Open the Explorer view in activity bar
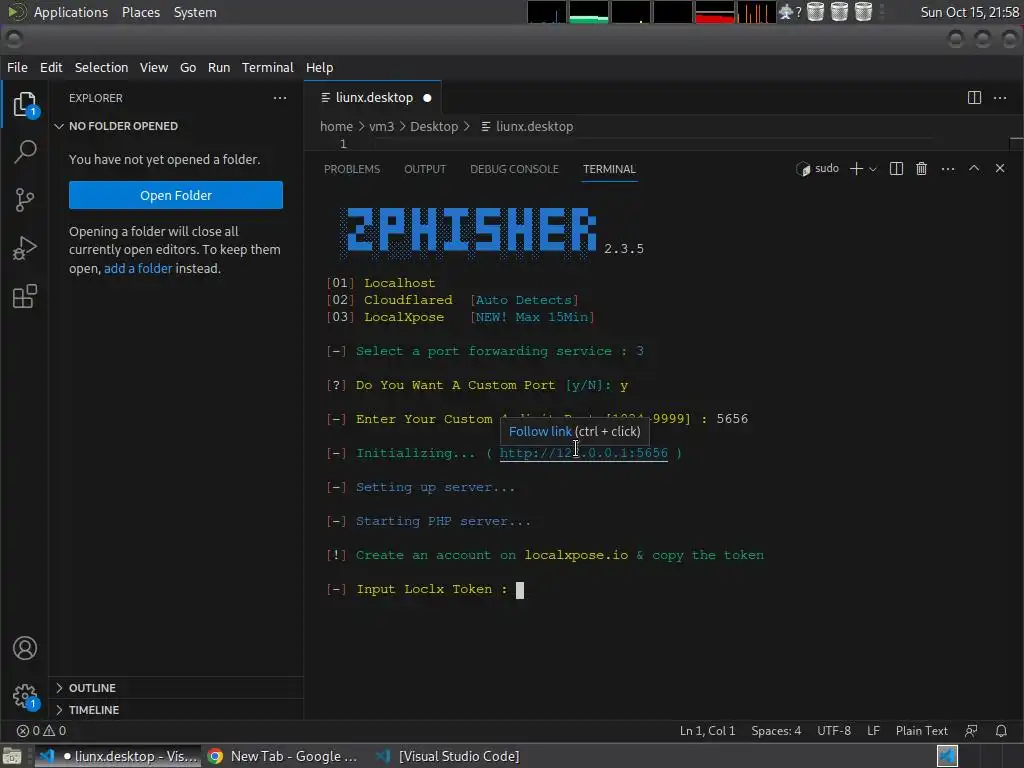The height and width of the screenshot is (768, 1024). click(25, 104)
